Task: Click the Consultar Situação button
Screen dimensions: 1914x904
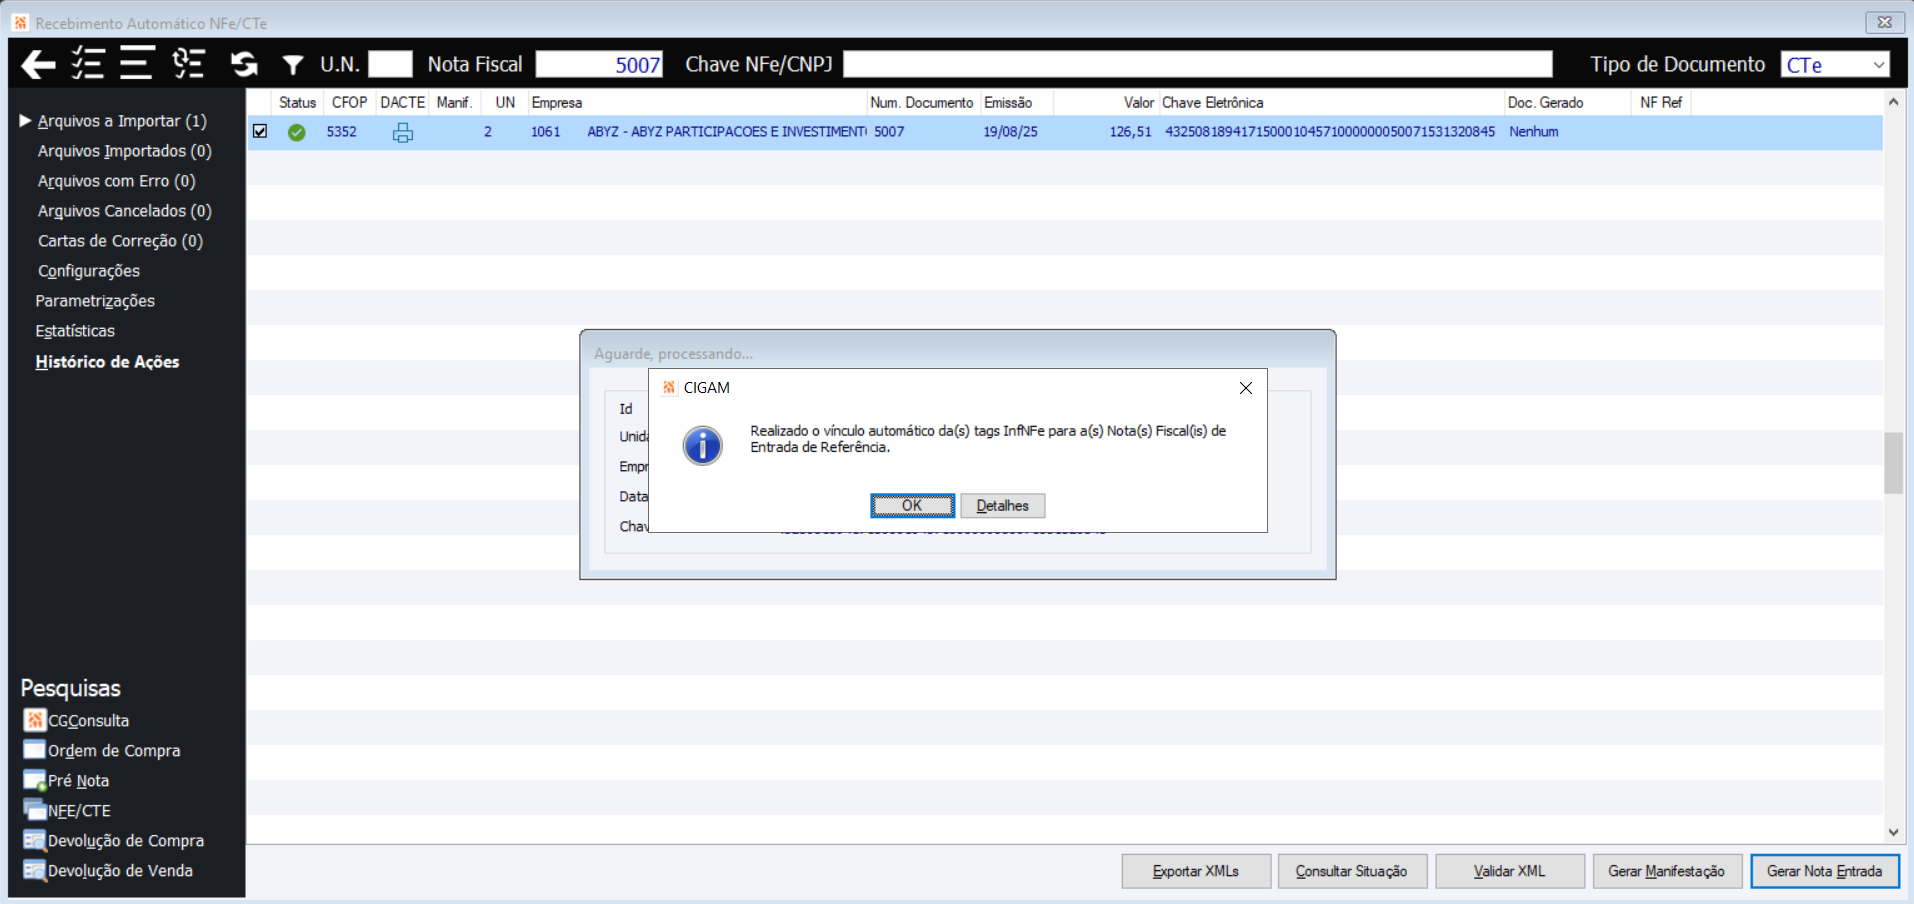Action: click(x=1352, y=871)
